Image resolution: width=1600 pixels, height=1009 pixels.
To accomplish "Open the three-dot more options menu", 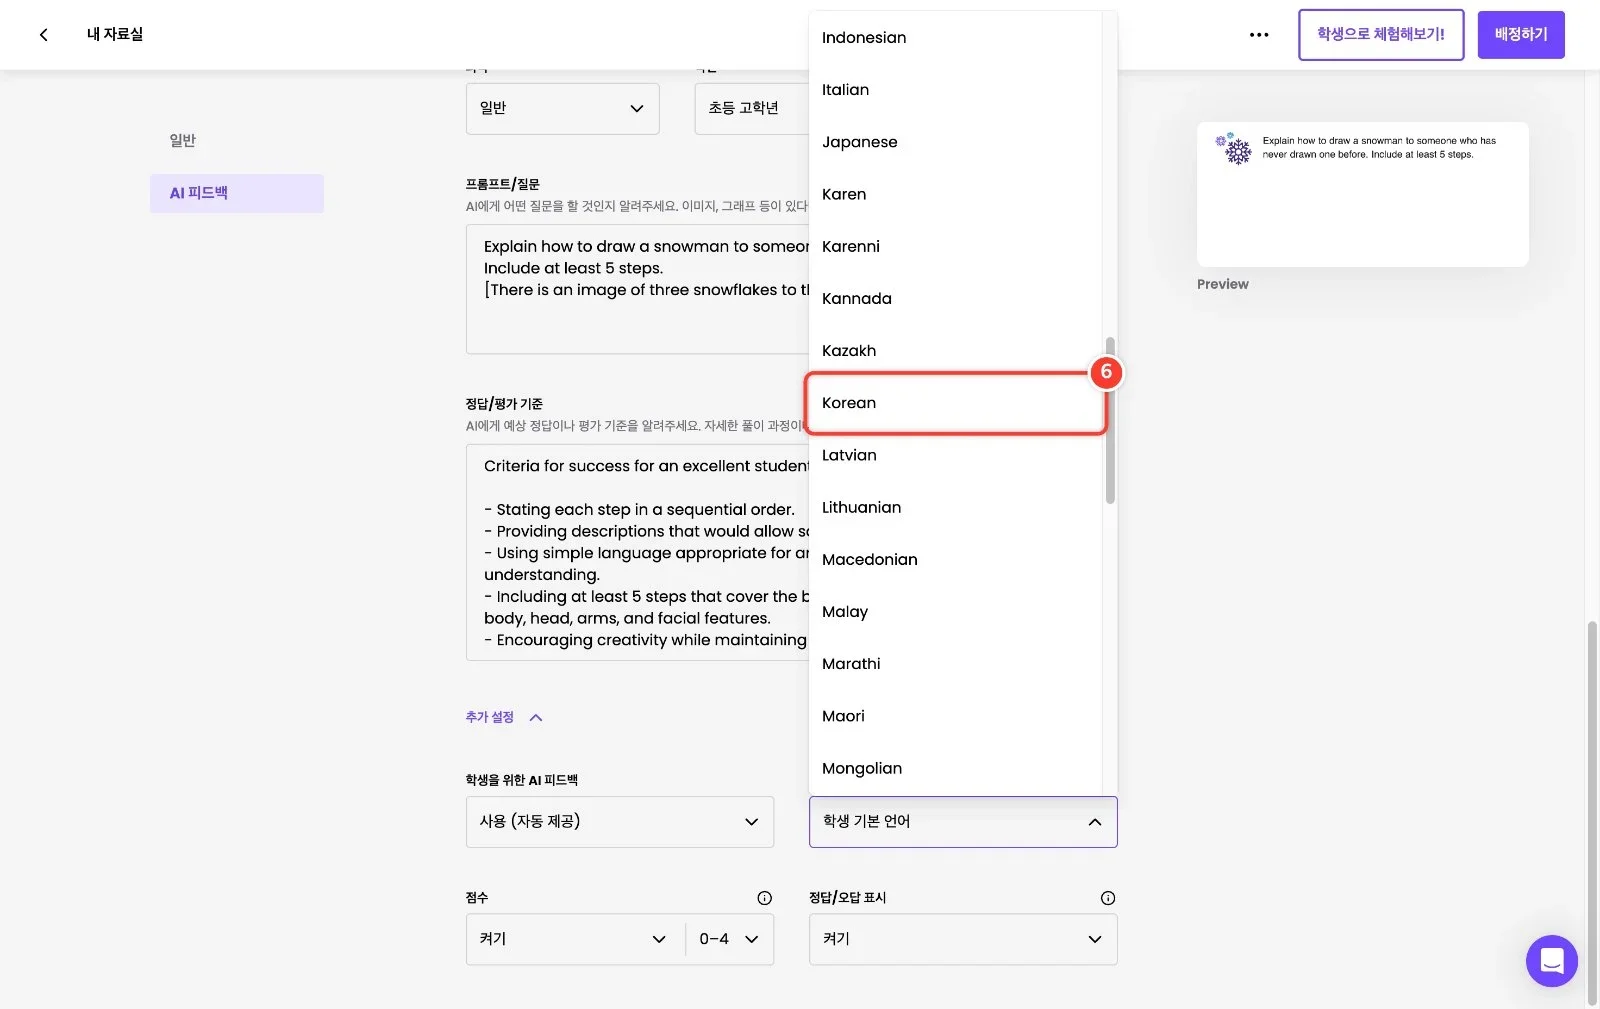I will (x=1259, y=35).
